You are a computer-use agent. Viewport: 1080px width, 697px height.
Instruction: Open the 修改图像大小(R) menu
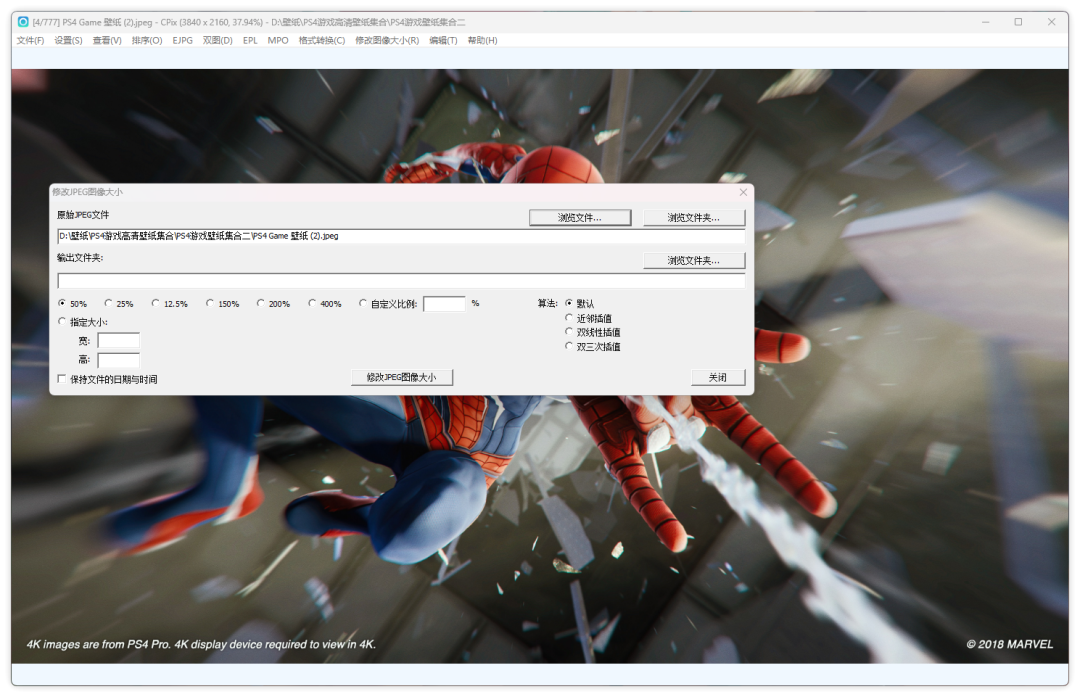pyautogui.click(x=387, y=41)
